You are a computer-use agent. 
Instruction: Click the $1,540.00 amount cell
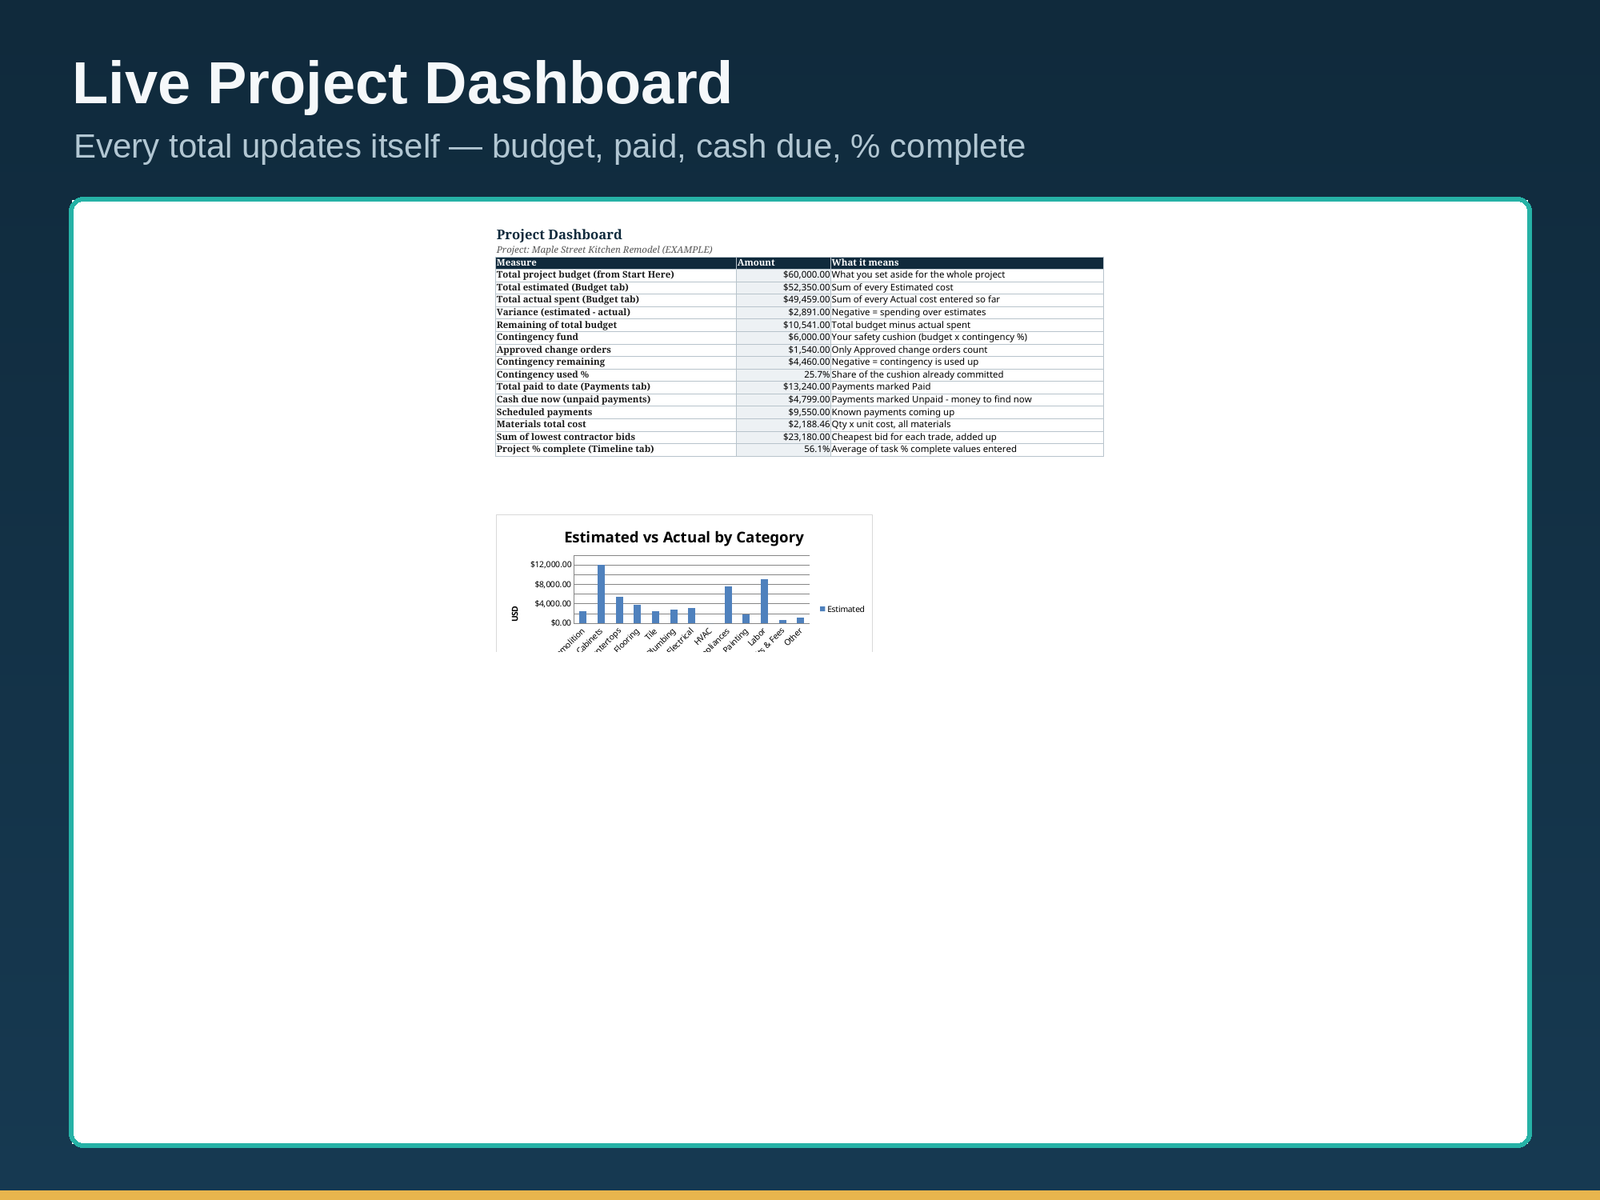783,350
